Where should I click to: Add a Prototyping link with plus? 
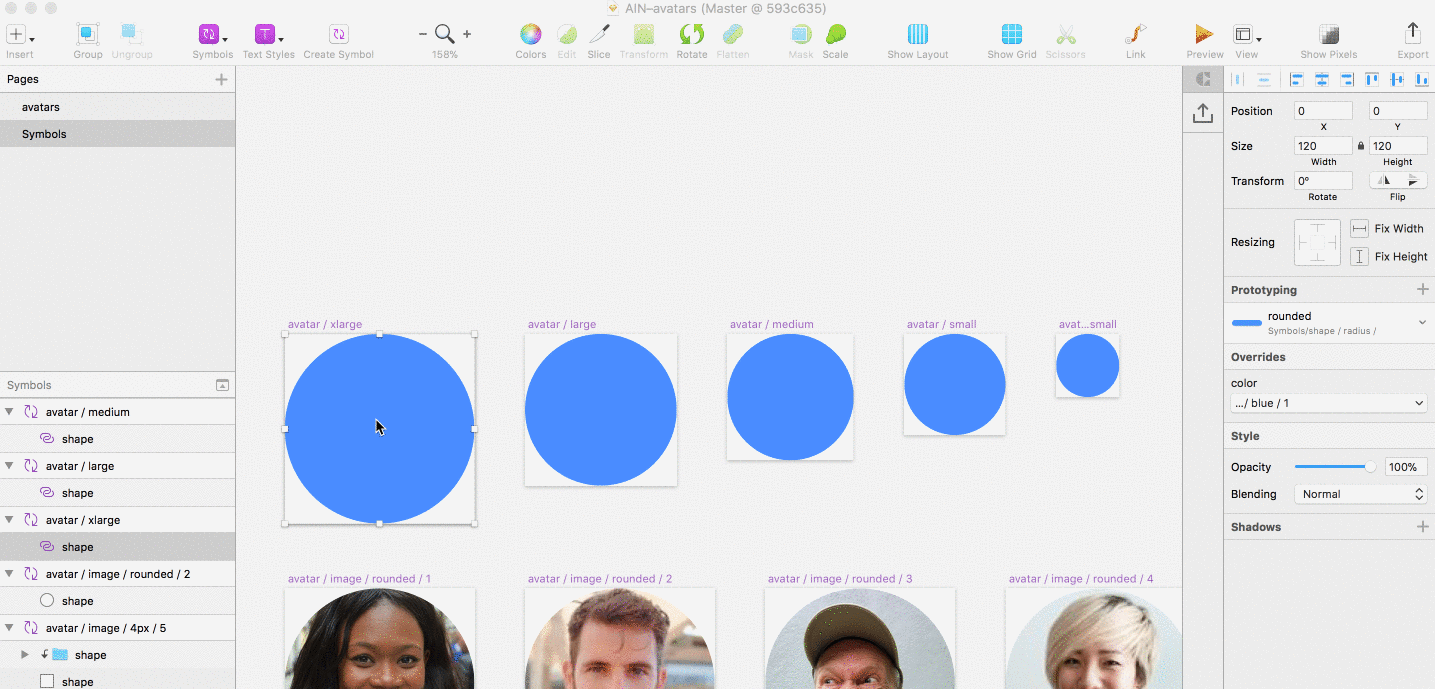click(1422, 290)
